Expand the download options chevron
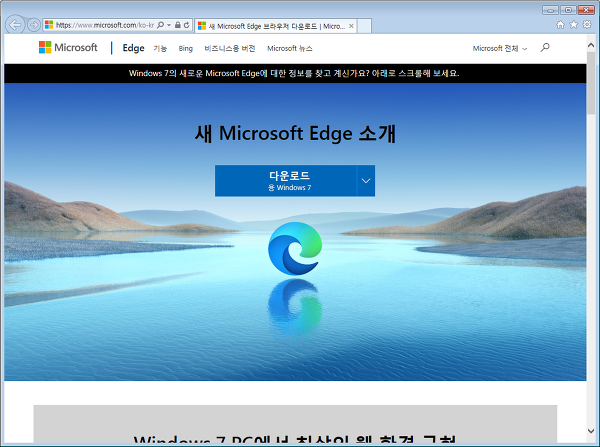Image resolution: width=600 pixels, height=447 pixels. coord(366,181)
